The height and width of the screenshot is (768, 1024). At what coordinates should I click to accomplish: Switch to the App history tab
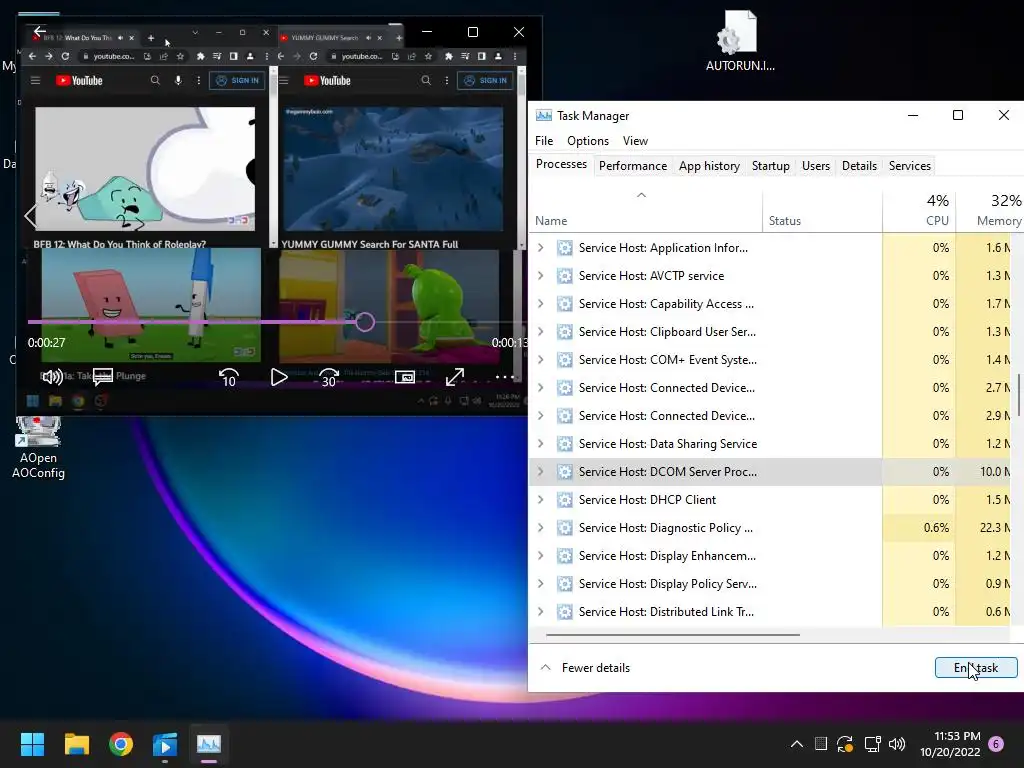point(709,166)
